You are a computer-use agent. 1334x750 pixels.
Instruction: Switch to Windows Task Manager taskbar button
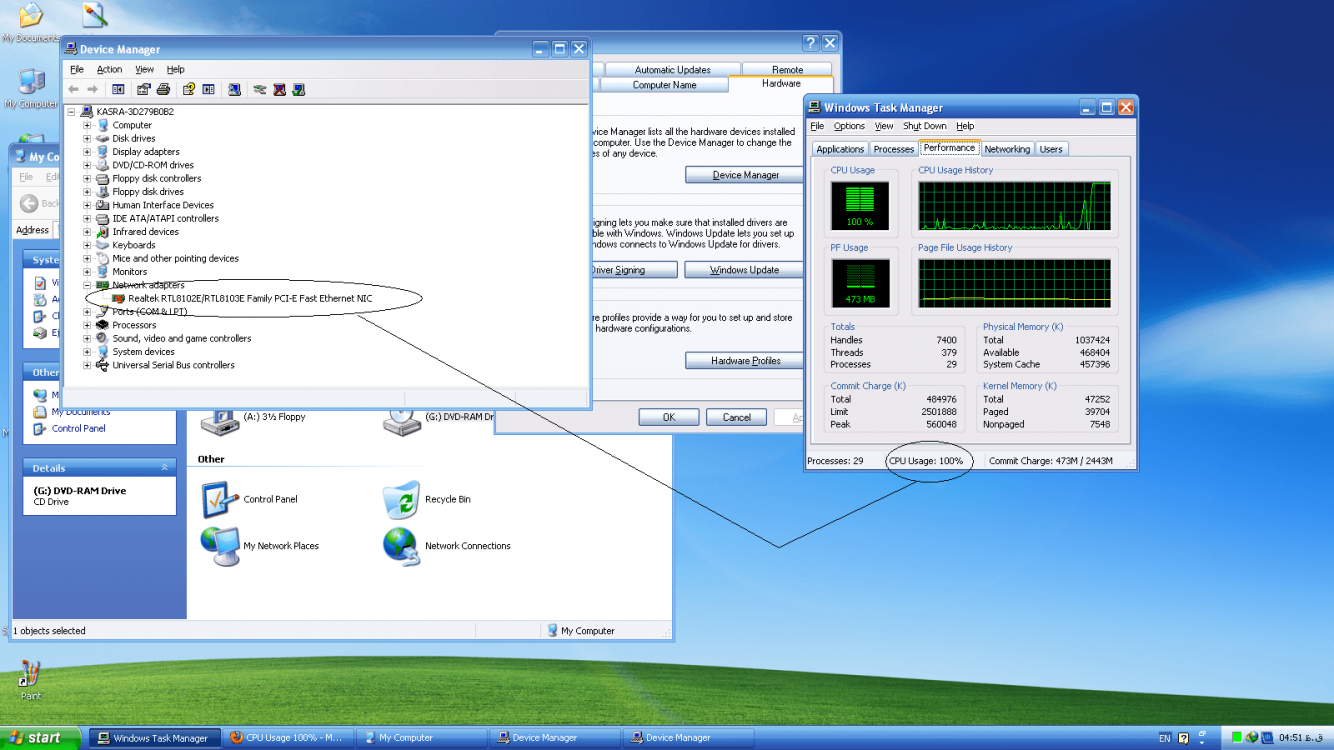(153, 738)
